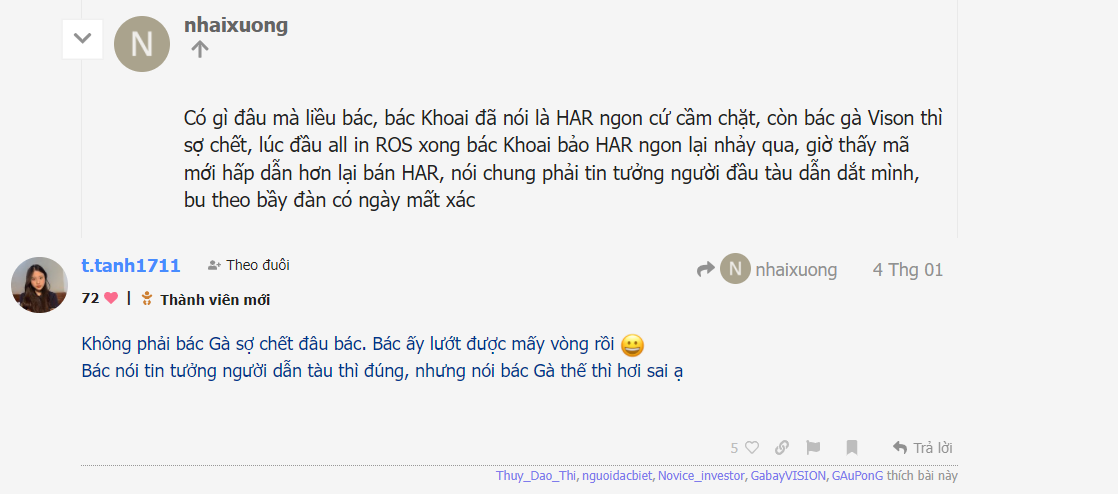Bookmark this post
Image resolution: width=1118 pixels, height=494 pixels.
(851, 448)
